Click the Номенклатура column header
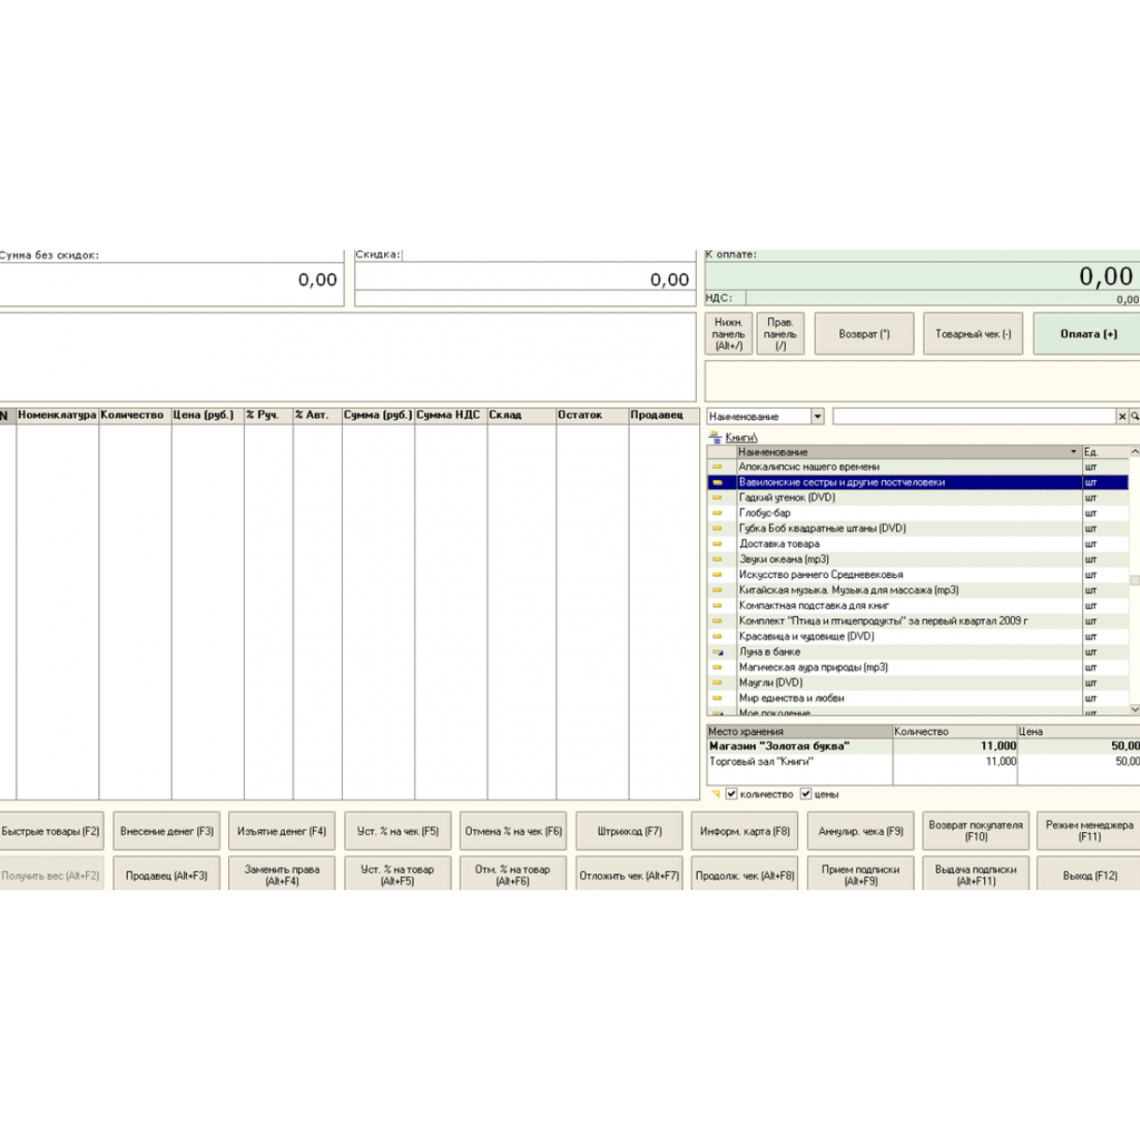 pyautogui.click(x=57, y=415)
